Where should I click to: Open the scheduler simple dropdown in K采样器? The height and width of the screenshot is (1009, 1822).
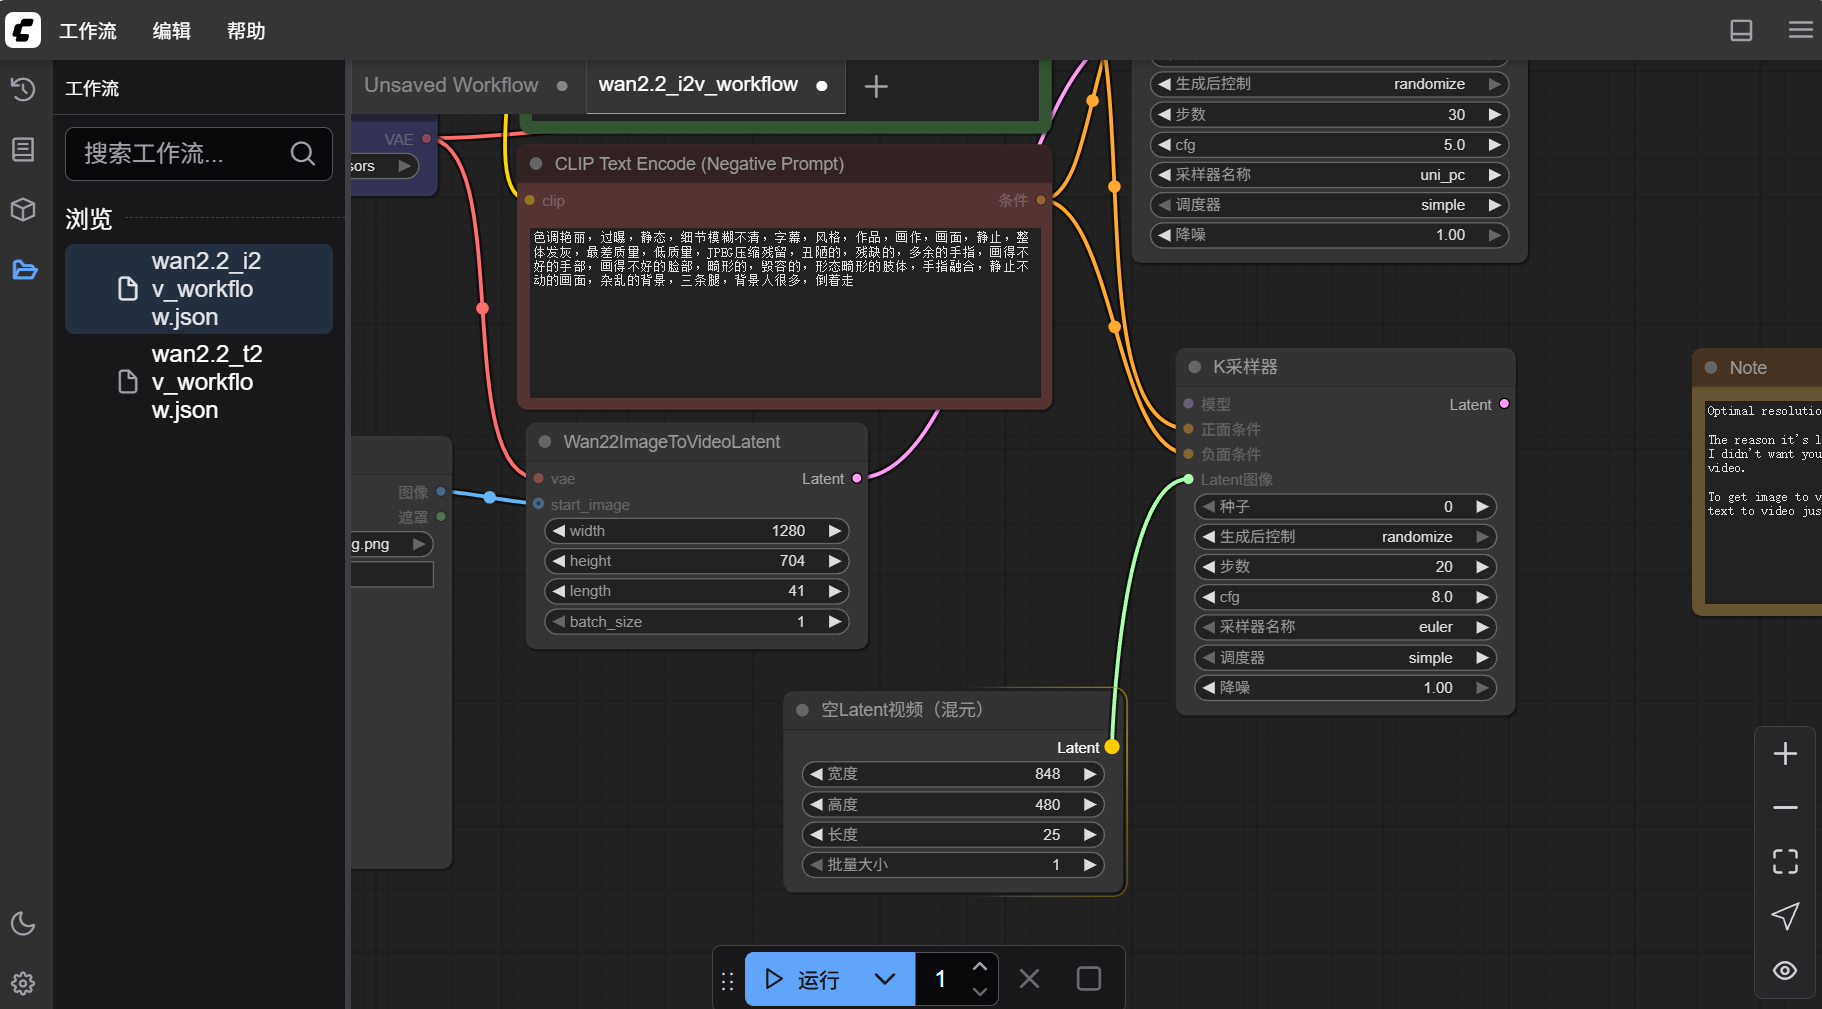1345,658
